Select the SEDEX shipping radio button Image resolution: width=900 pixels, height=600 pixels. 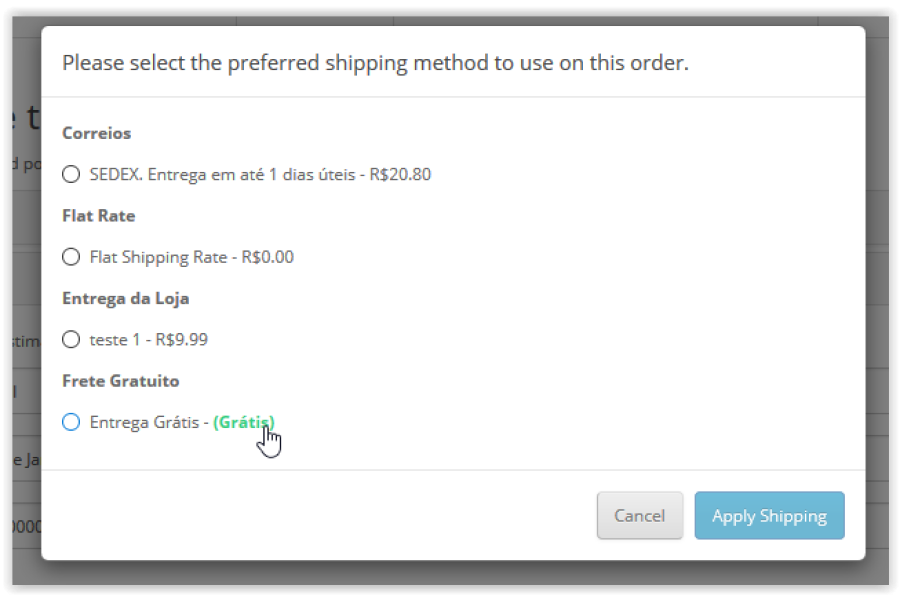tap(71, 174)
